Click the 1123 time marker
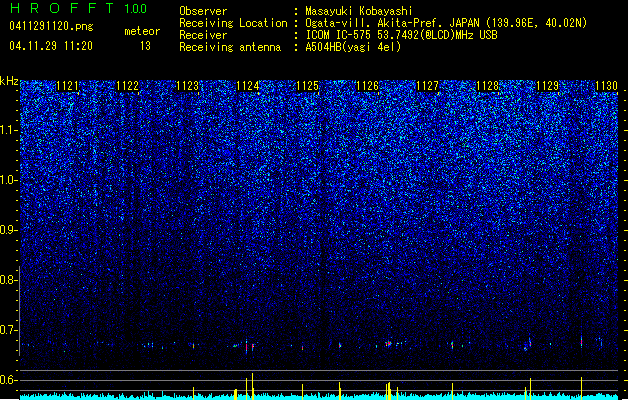Screen dimensions: 629x400 point(188,86)
